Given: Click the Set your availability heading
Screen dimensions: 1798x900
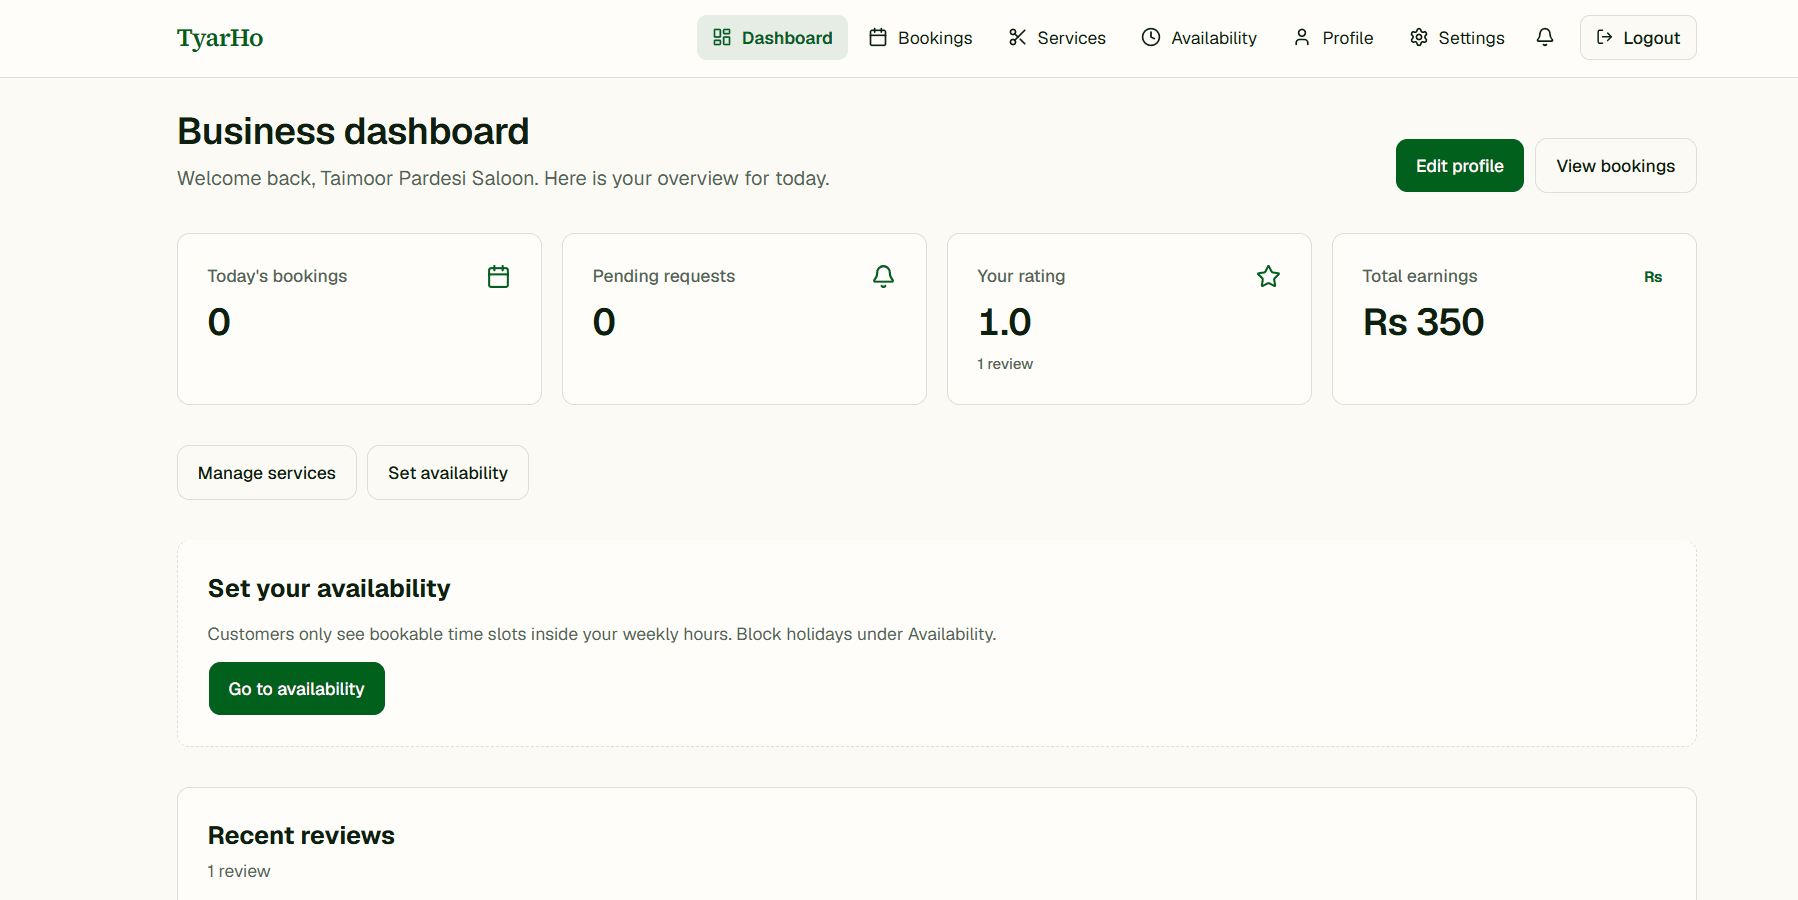Looking at the screenshot, I should click(x=329, y=588).
